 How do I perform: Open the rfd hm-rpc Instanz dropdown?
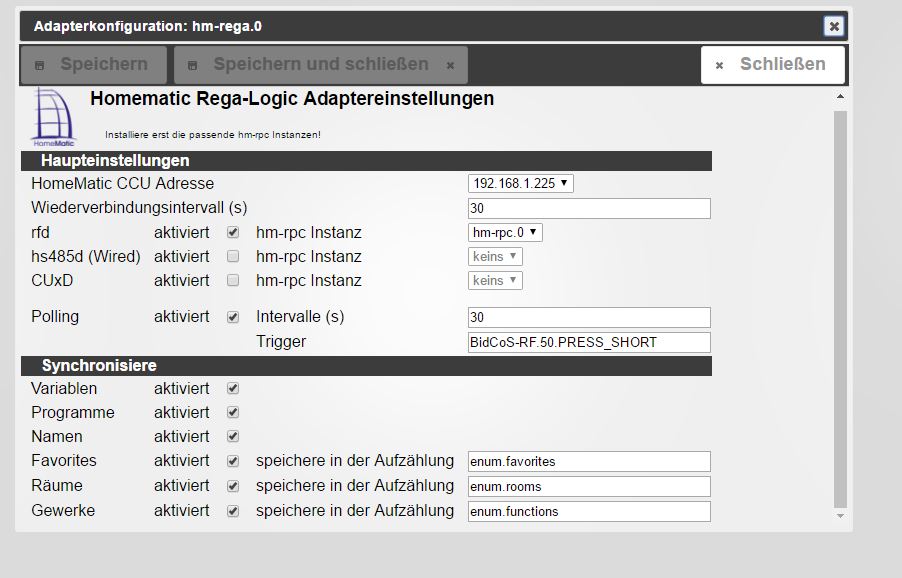click(505, 232)
